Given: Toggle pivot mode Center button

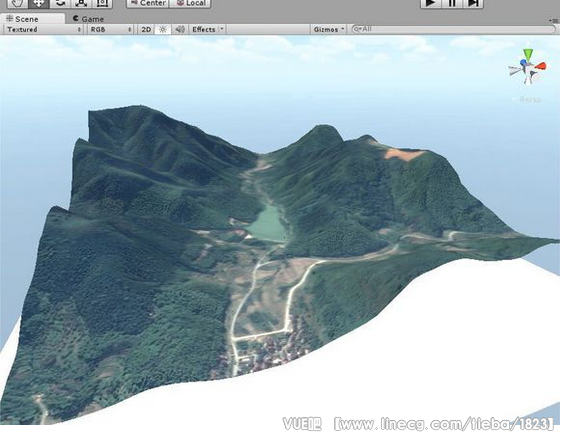Looking at the screenshot, I should (148, 3).
